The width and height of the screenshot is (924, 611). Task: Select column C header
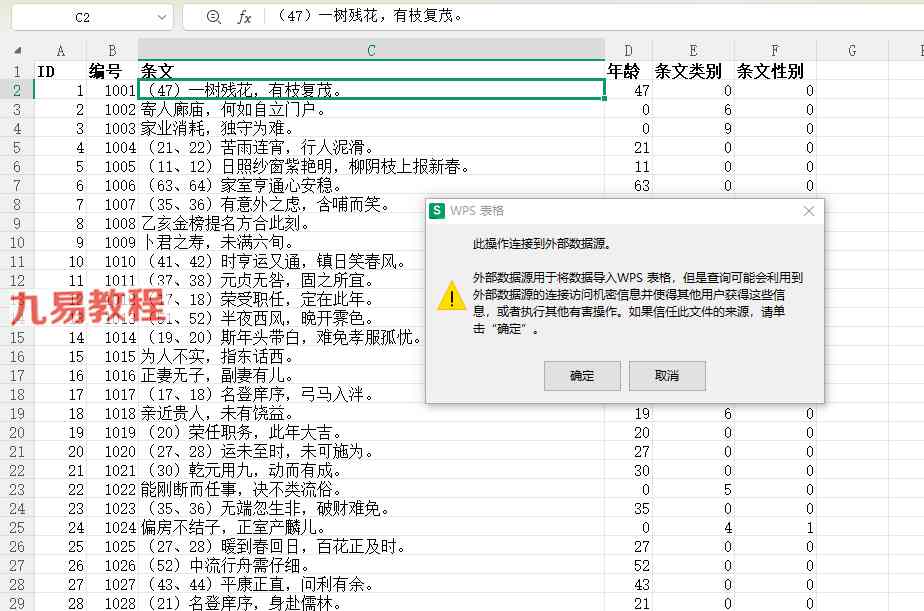371,51
